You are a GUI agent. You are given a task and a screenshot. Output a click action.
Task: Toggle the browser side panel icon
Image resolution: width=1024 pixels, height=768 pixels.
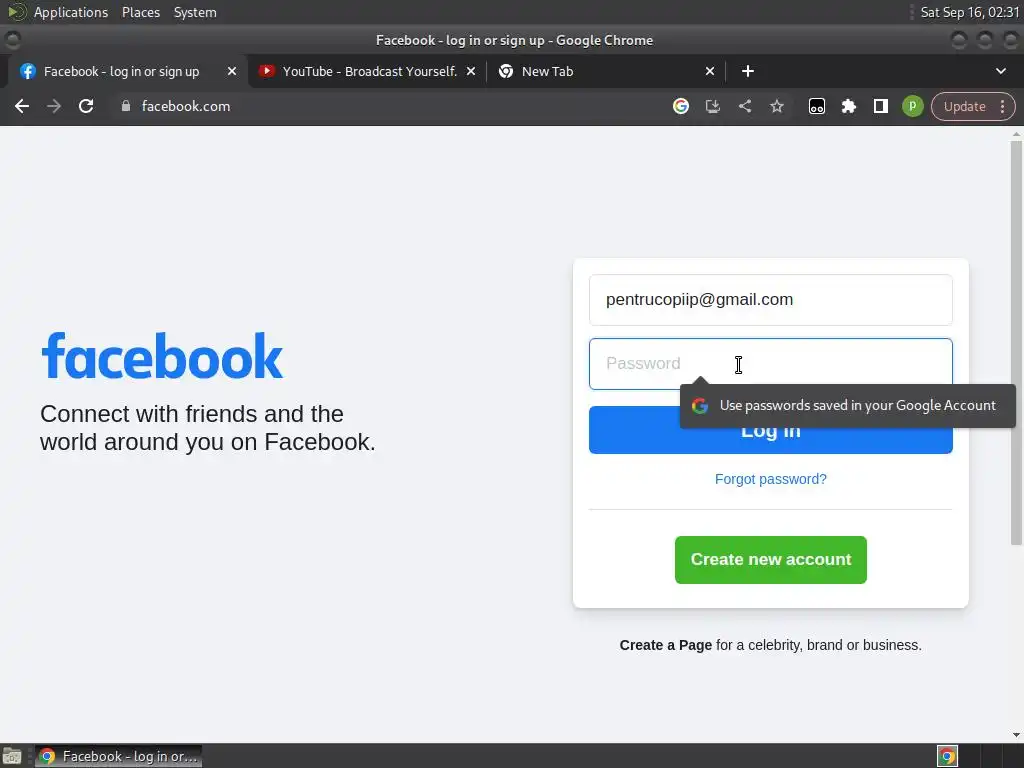881,106
